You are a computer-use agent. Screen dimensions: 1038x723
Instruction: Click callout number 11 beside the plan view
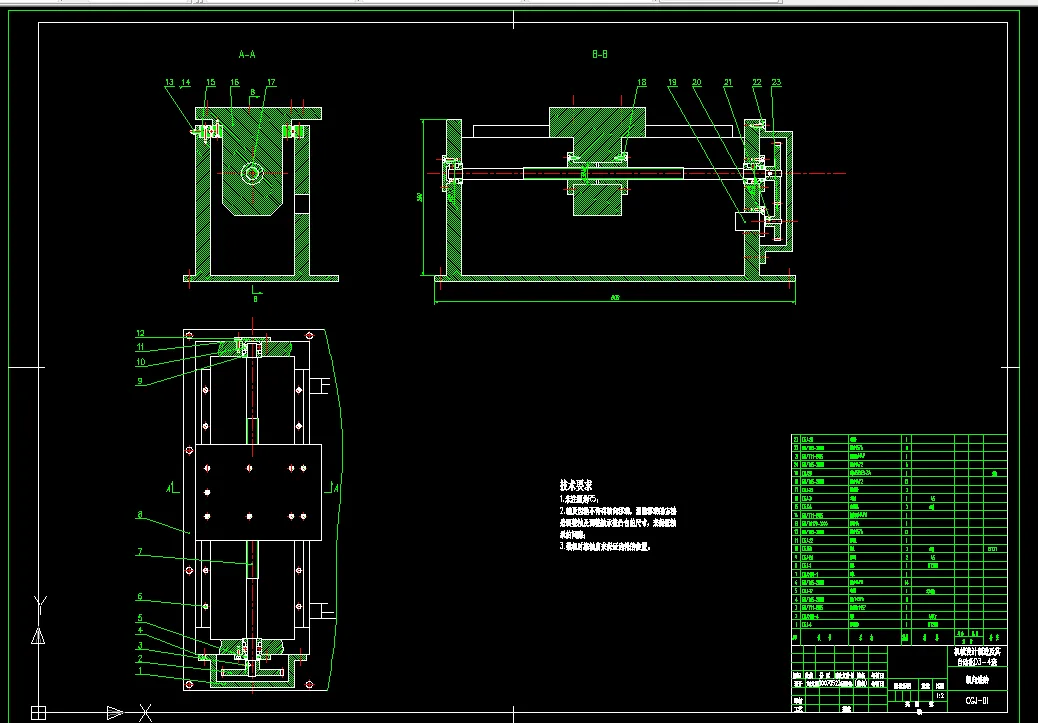(140, 347)
